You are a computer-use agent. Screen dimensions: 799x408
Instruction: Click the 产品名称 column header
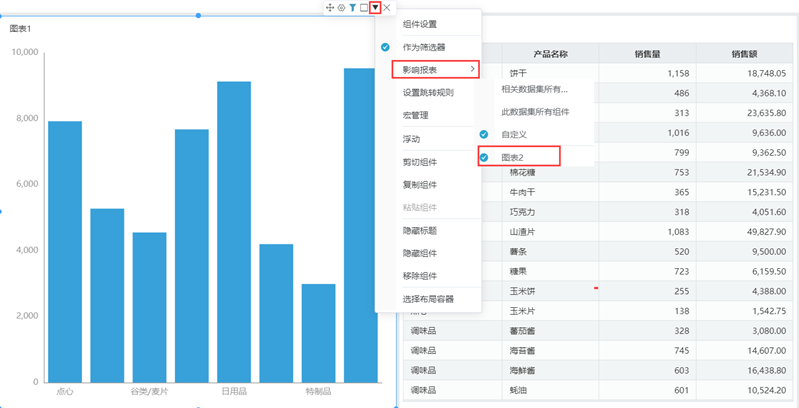pos(551,53)
